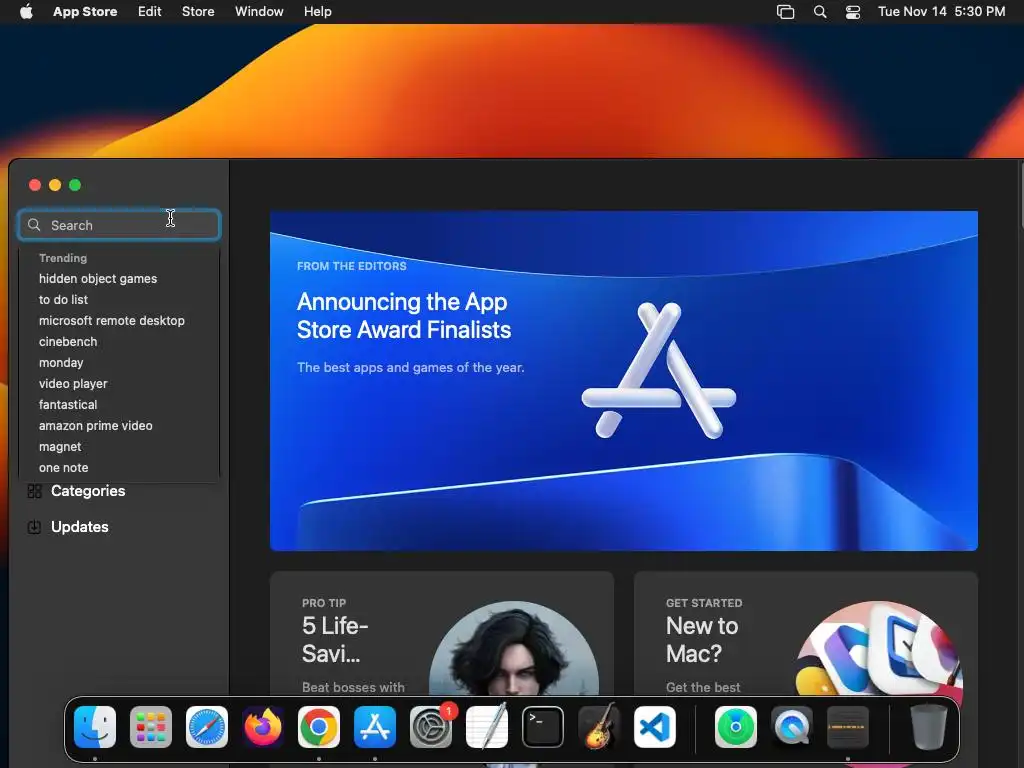
Task: Open the Store menu
Action: 198,12
